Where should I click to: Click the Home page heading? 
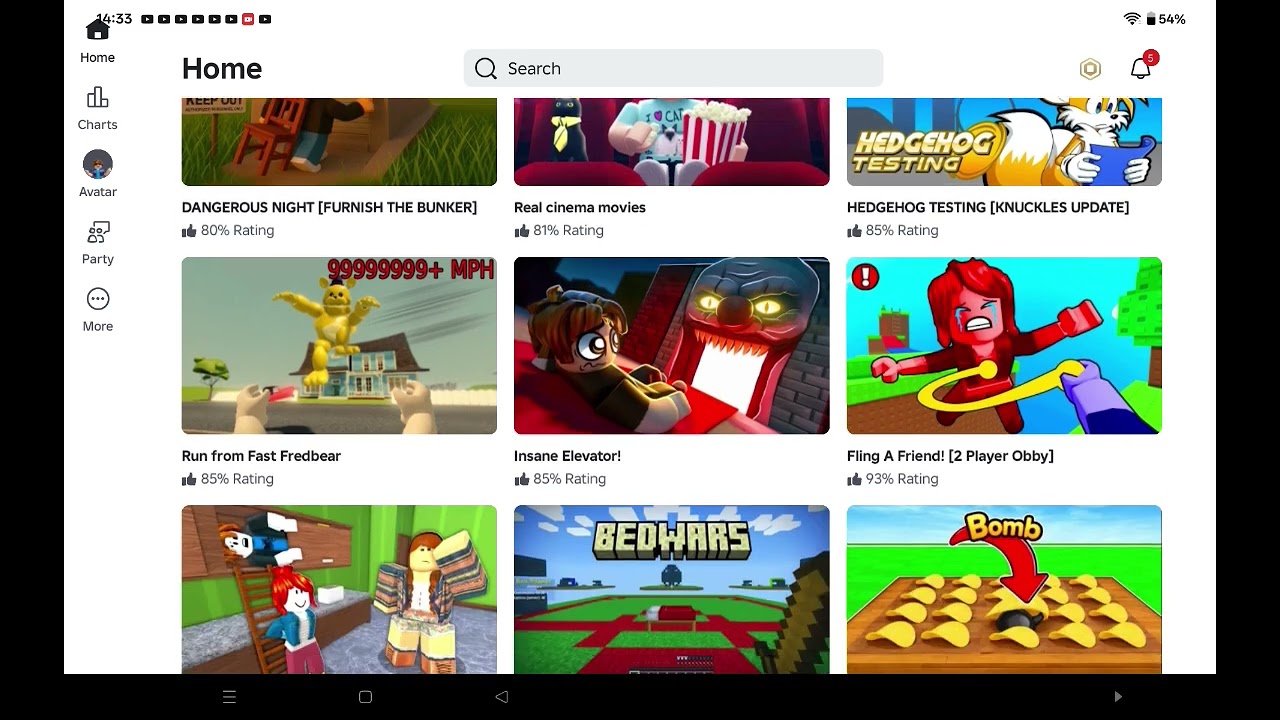pos(222,69)
